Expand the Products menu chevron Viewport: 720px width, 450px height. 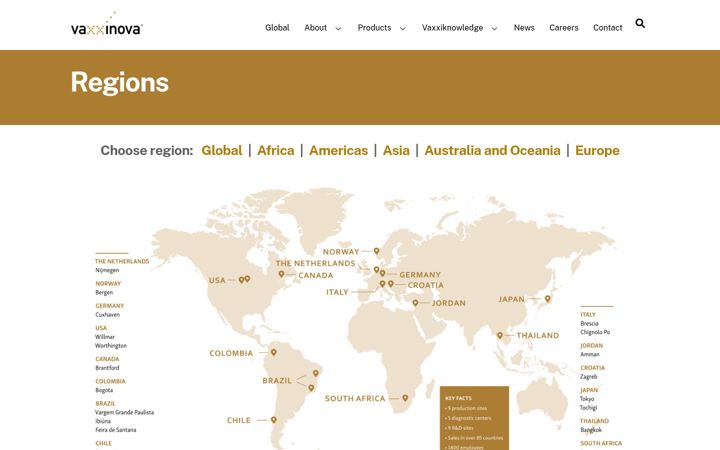pos(403,28)
